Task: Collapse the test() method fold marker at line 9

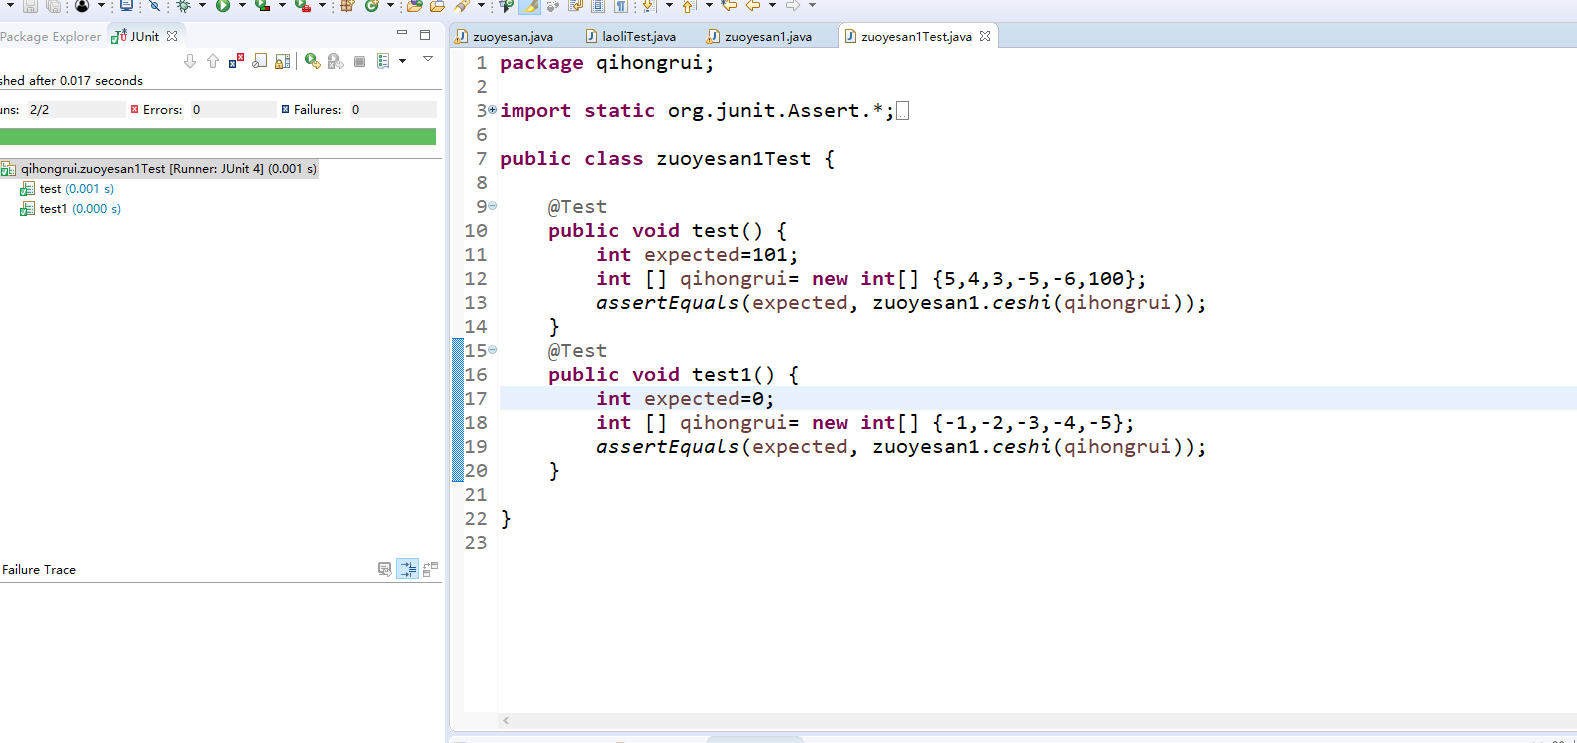Action: pos(492,206)
